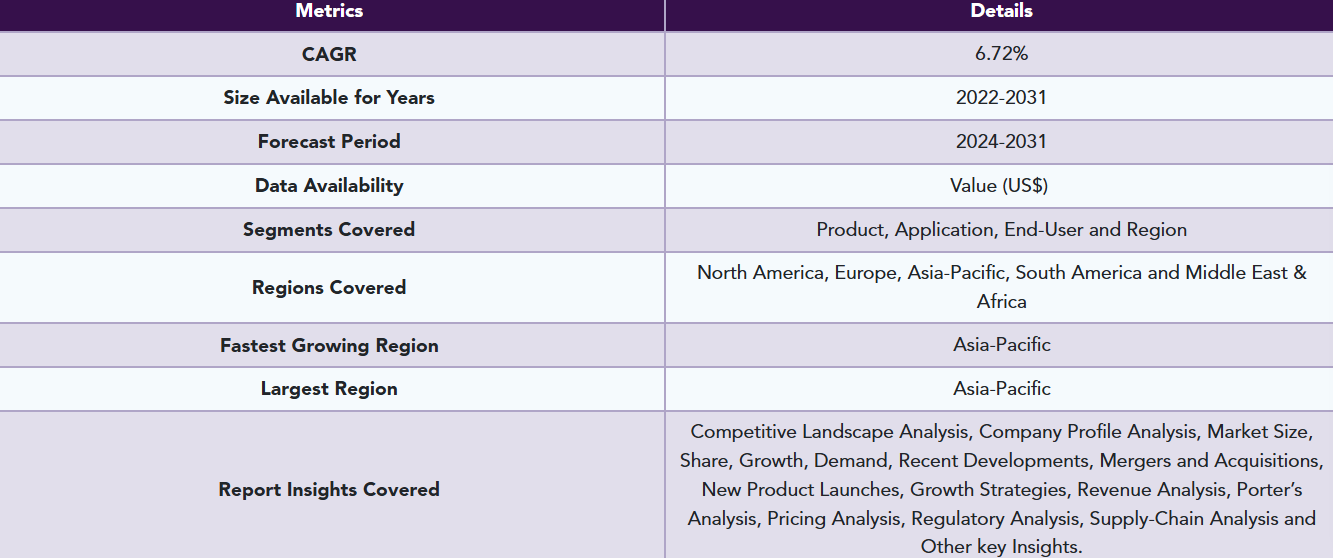The image size is (1333, 558).
Task: Click Asia-Pacific in Largest Region row
Action: tap(1001, 389)
